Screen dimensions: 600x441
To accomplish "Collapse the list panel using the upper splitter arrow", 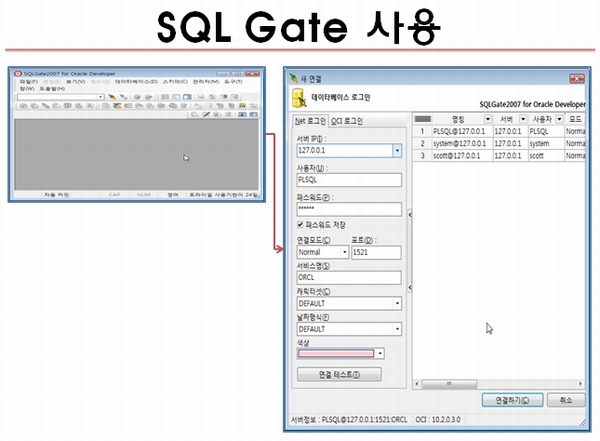I will point(410,215).
